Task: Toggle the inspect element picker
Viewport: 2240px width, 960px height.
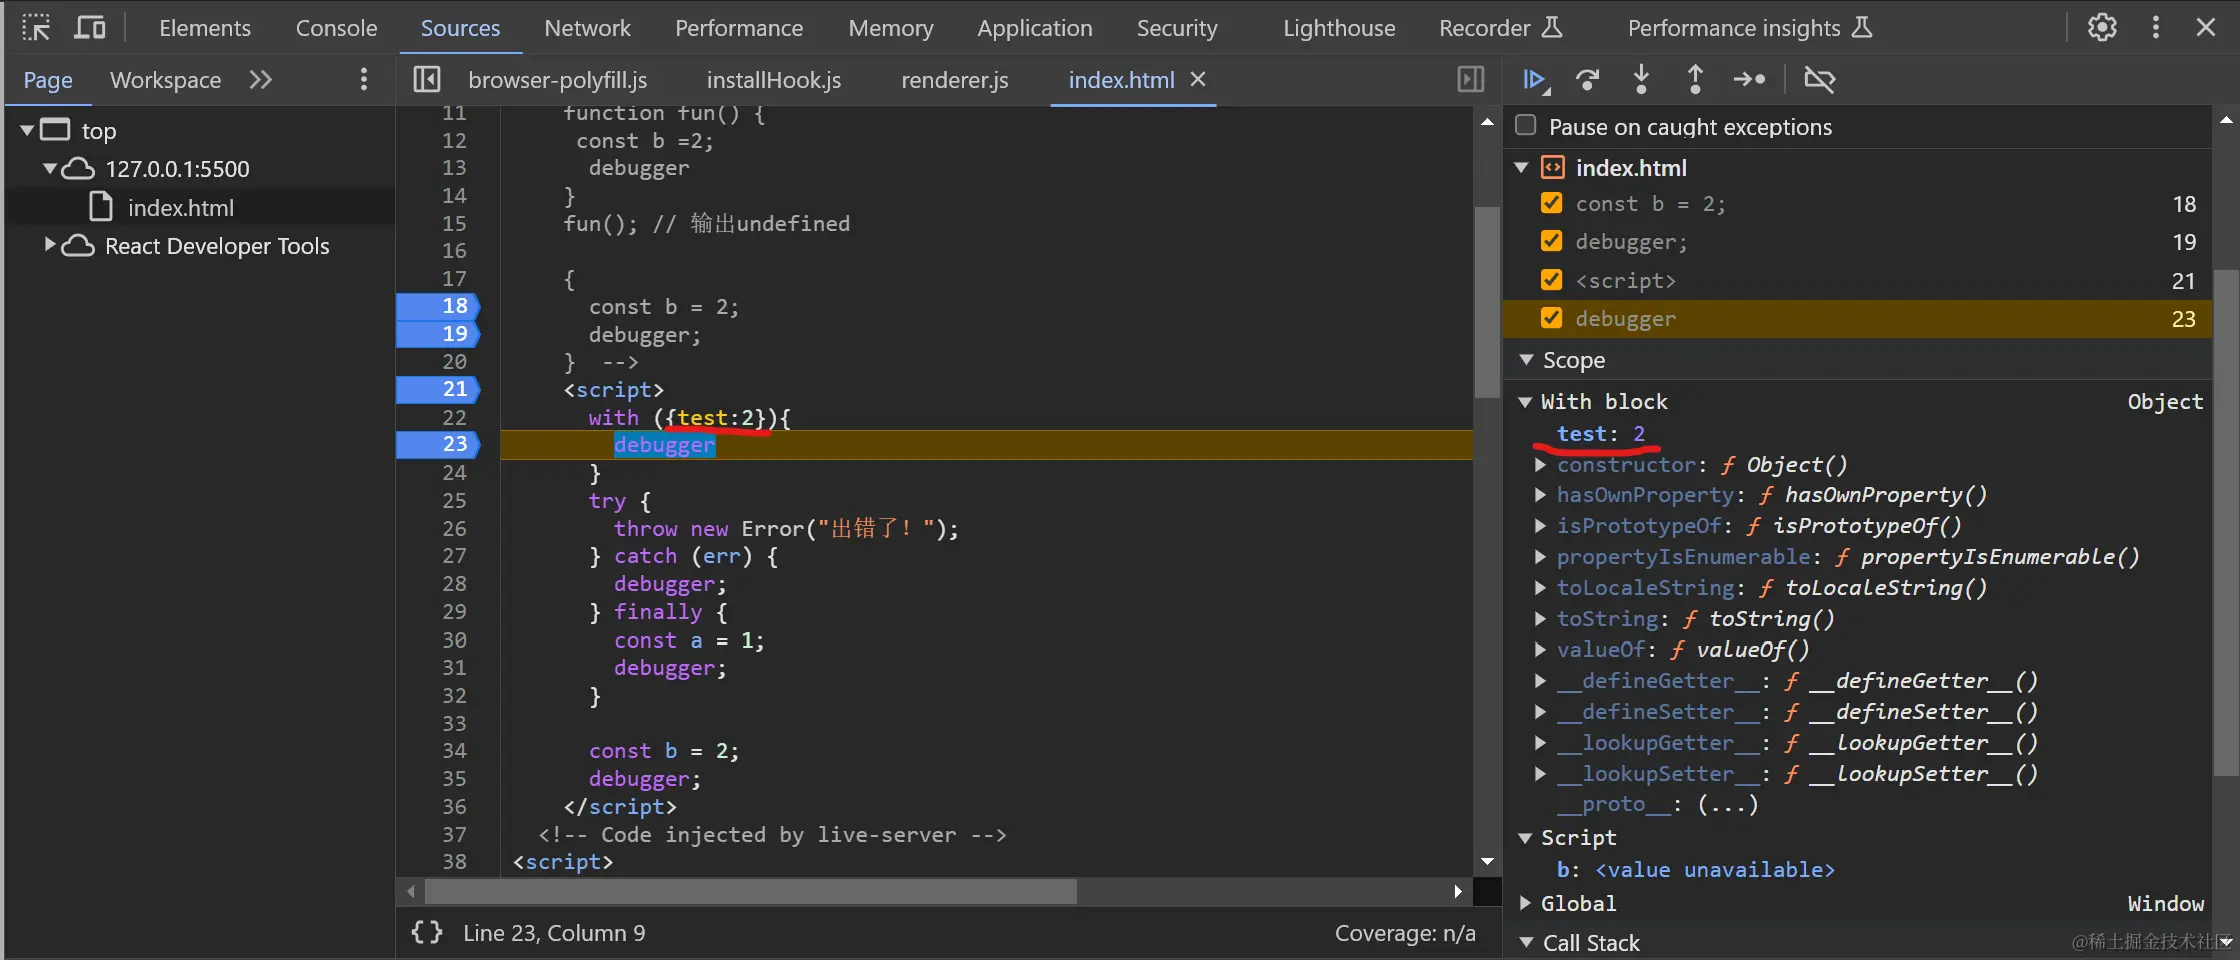Action: tap(36, 28)
